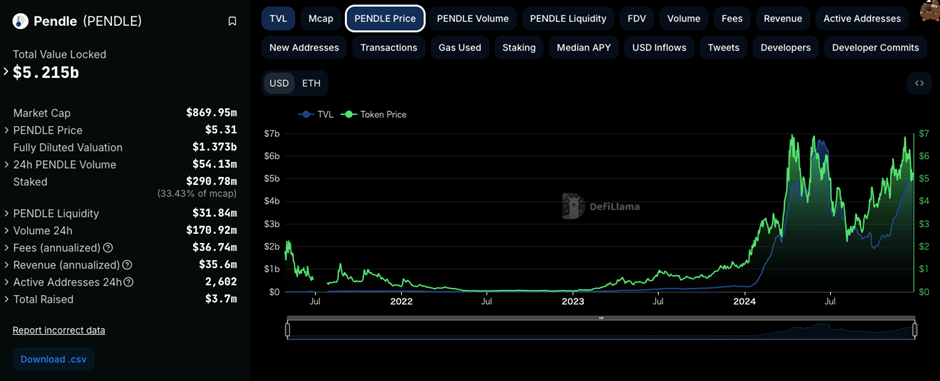The image size is (940, 381).
Task: Click the Download .csv button
Action: (x=53, y=359)
